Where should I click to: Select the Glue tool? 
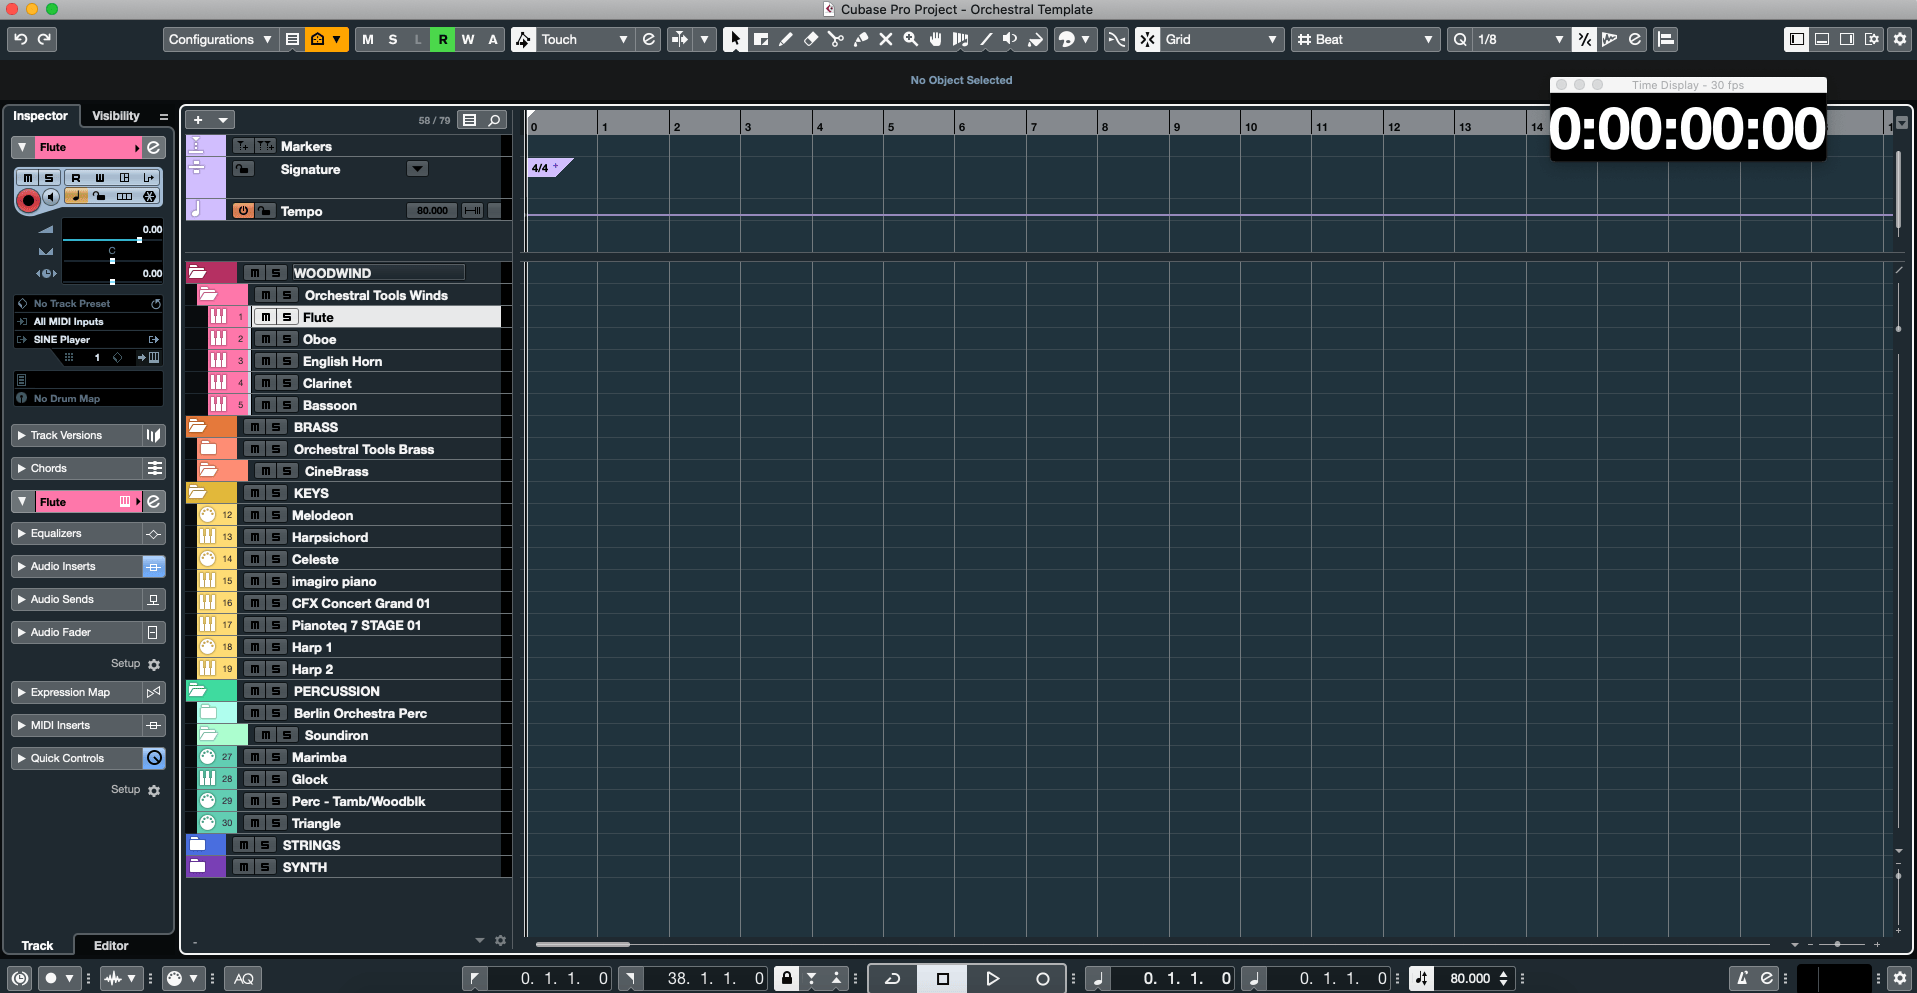tap(861, 40)
